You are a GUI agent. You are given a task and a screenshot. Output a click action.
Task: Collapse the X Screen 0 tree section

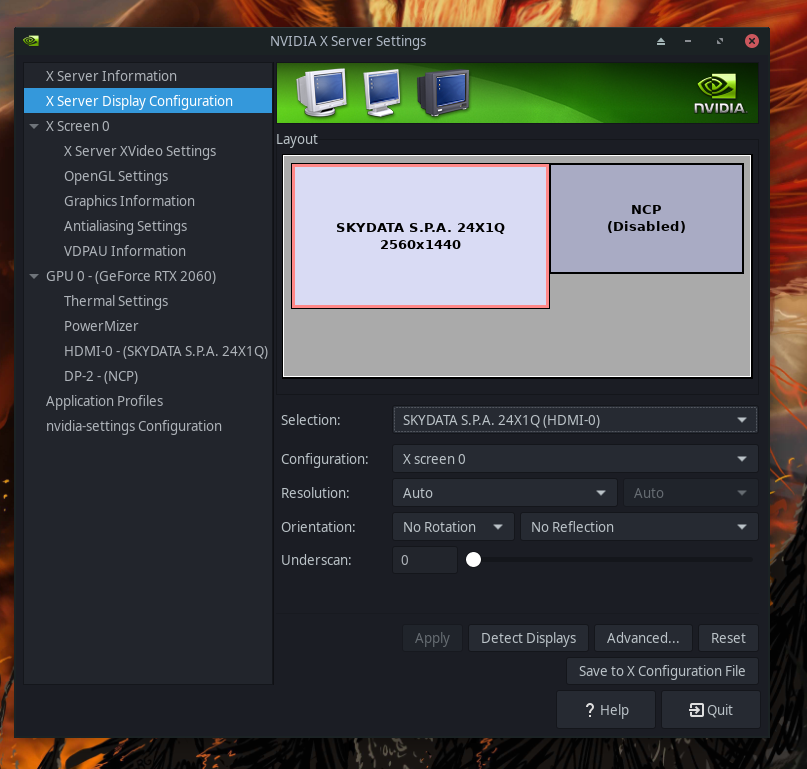coord(33,125)
